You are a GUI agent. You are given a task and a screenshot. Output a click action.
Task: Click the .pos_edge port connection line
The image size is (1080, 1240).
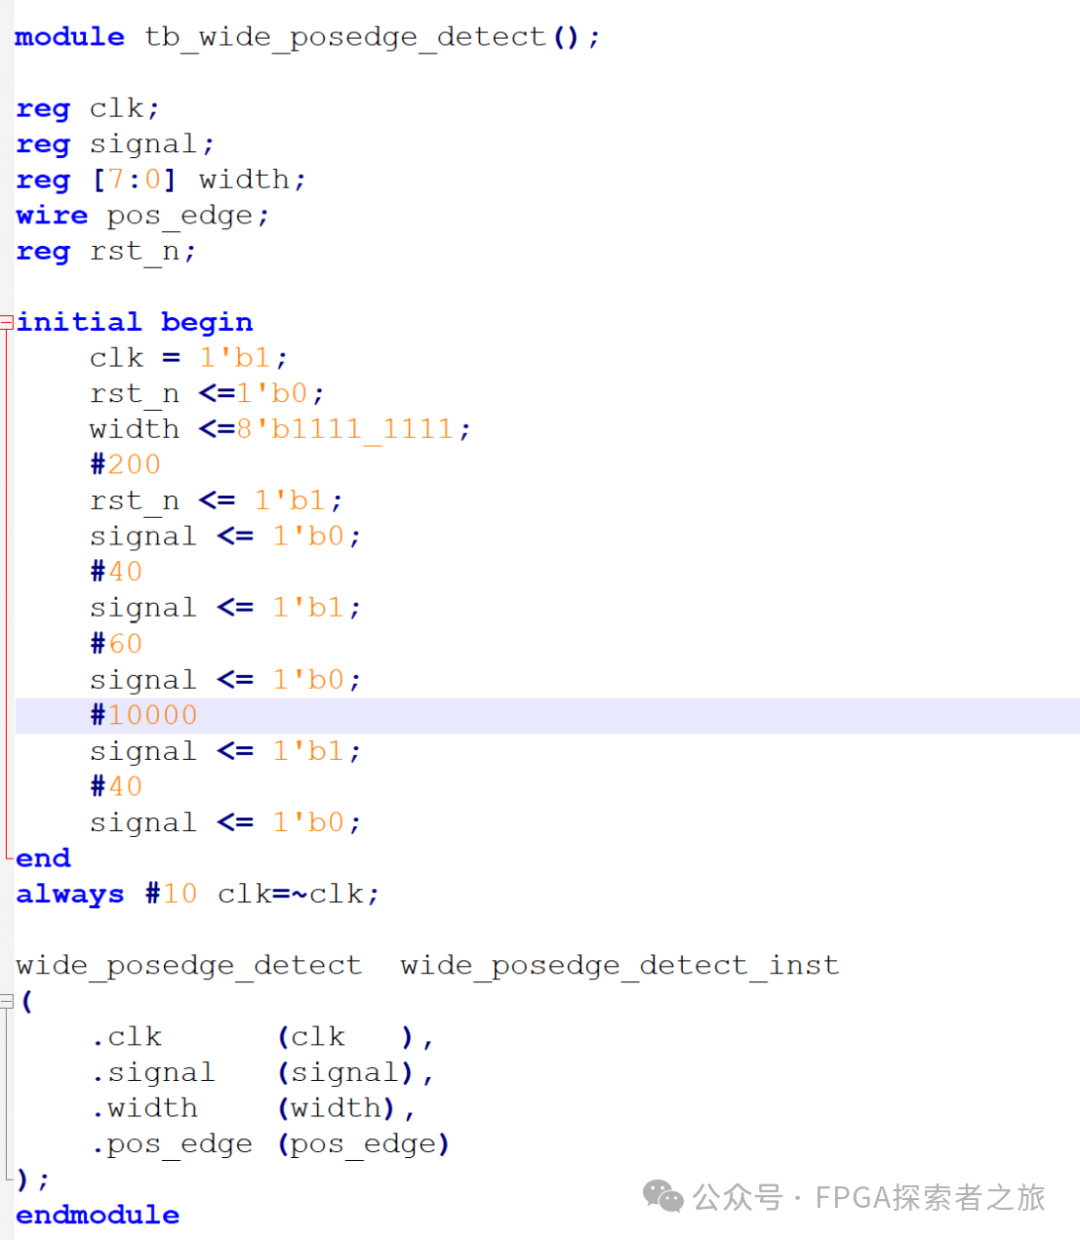pos(270,1144)
